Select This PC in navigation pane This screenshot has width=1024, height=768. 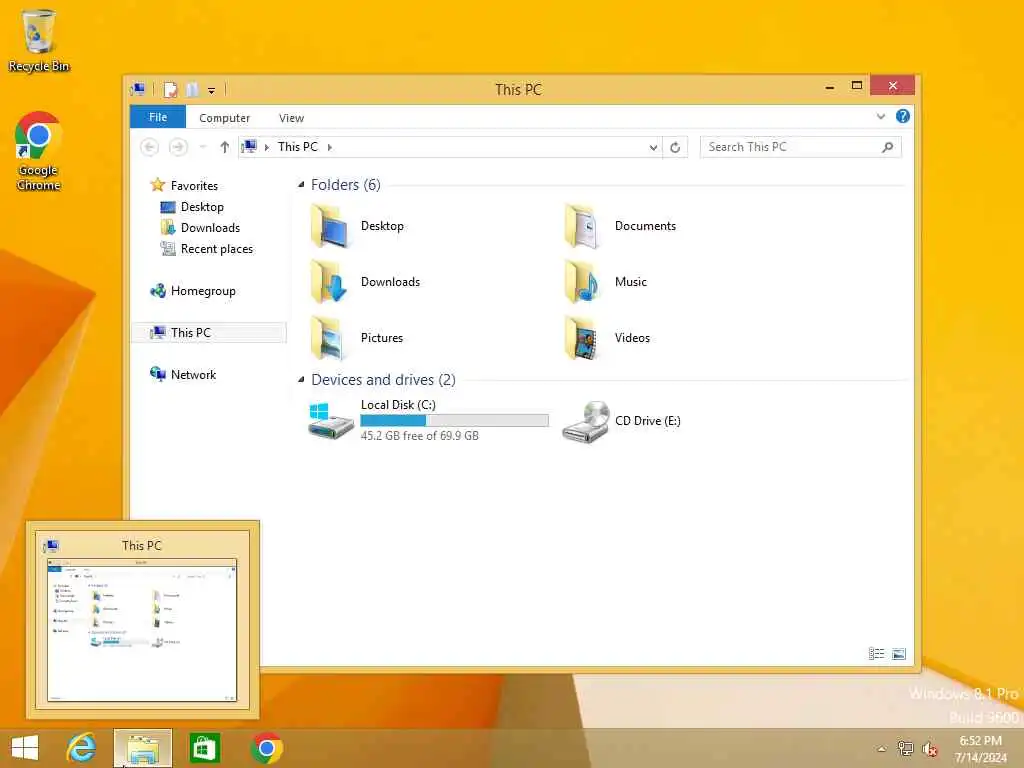(x=209, y=332)
